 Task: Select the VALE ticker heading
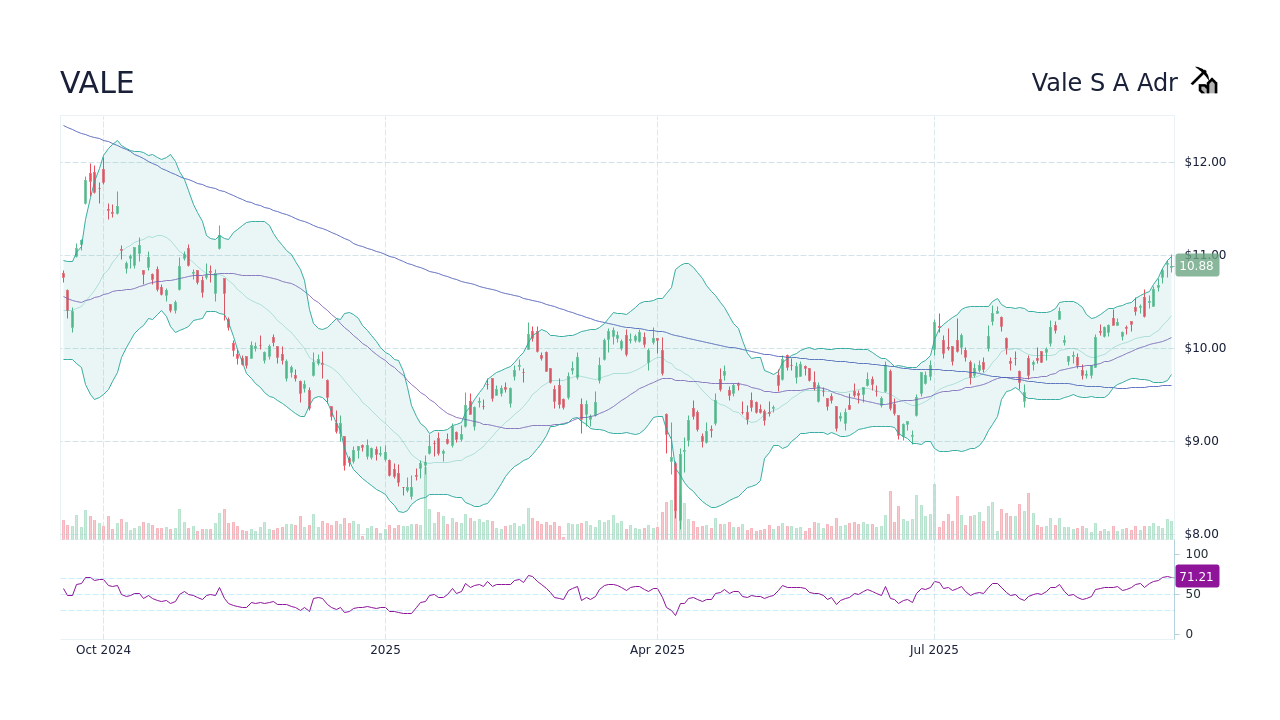pos(97,82)
